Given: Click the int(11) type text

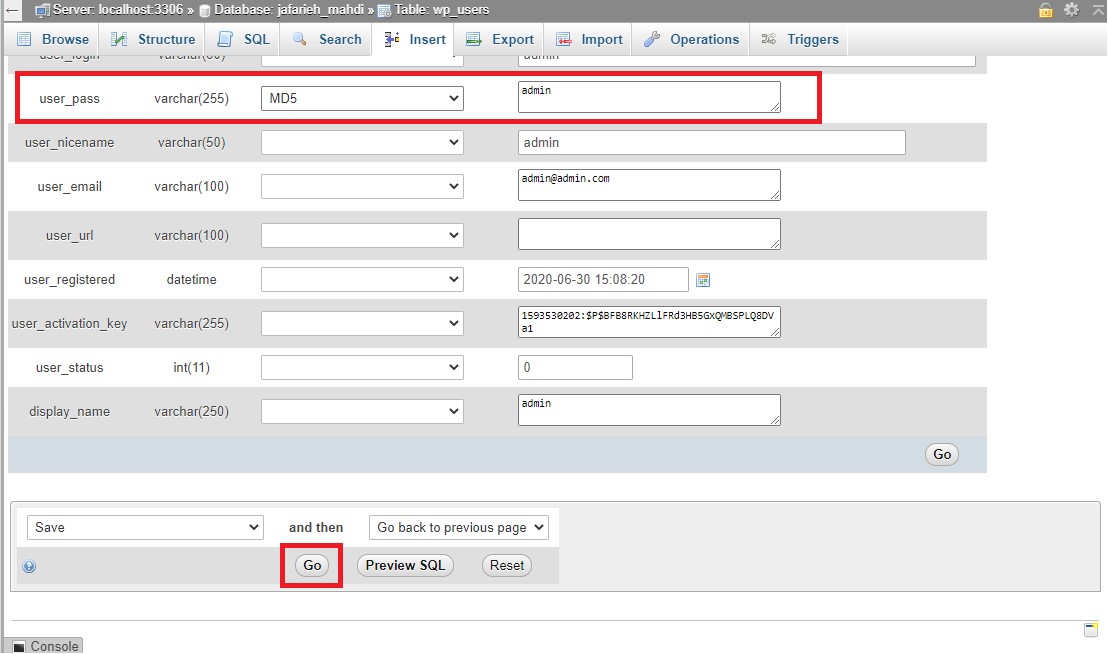Looking at the screenshot, I should (191, 367).
